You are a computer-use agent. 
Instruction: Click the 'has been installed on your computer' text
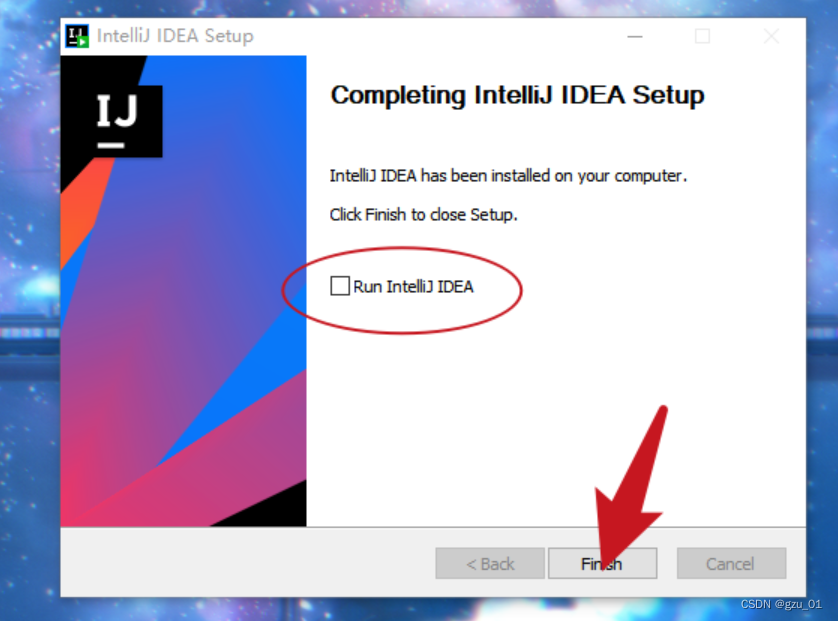554,176
